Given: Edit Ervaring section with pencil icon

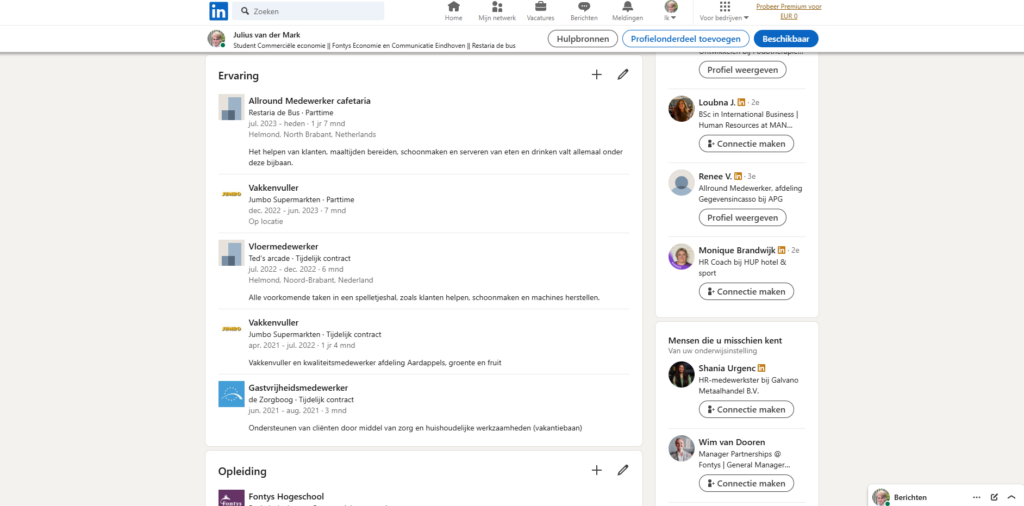Looking at the screenshot, I should pyautogui.click(x=623, y=74).
